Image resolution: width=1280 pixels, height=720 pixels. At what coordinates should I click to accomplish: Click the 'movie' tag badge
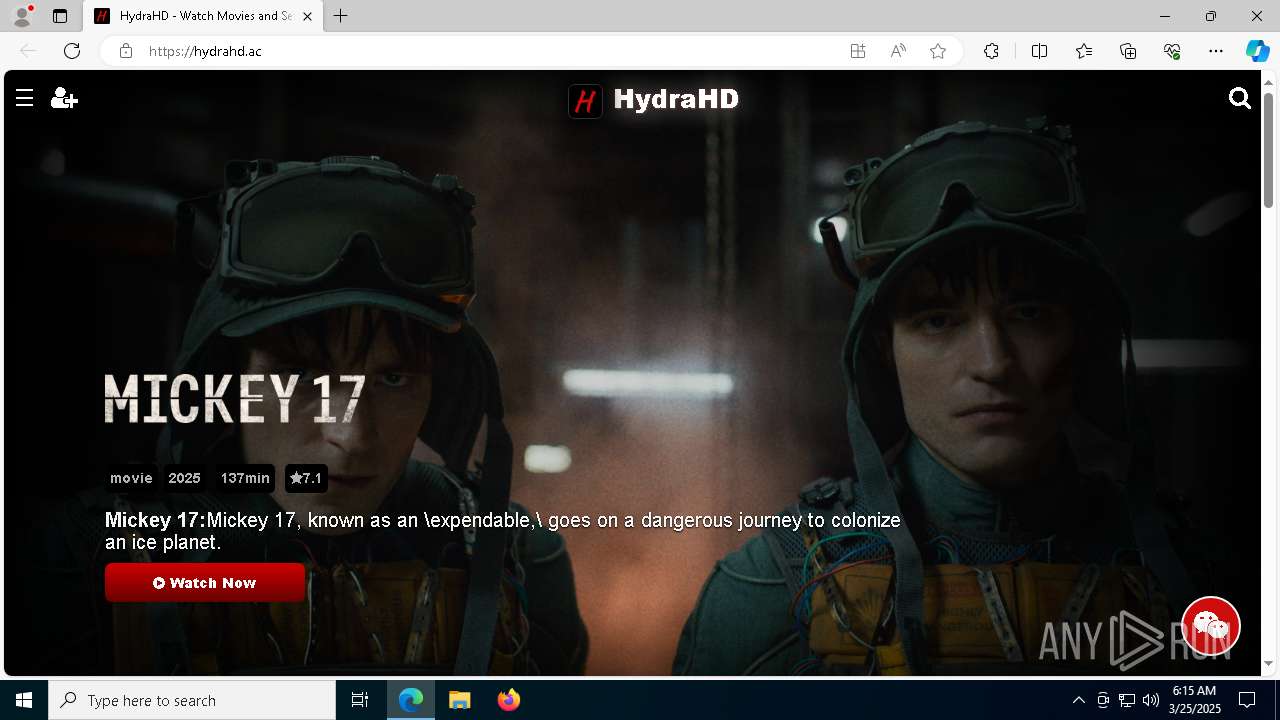coord(131,478)
